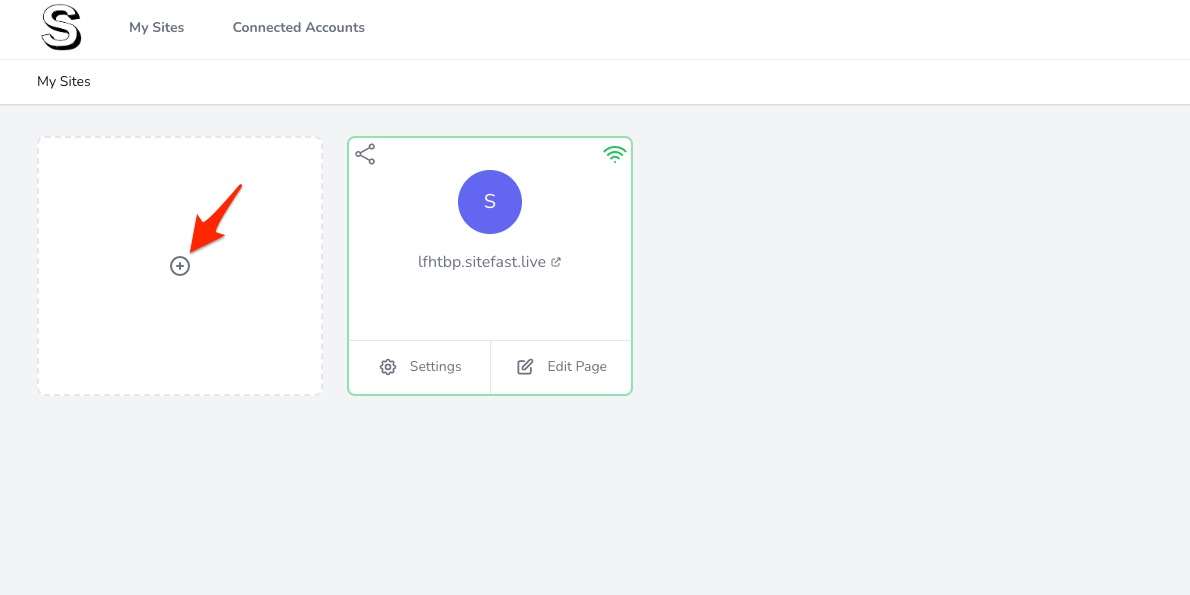Add a new site with the plus icon
This screenshot has width=1190, height=595.
(180, 266)
